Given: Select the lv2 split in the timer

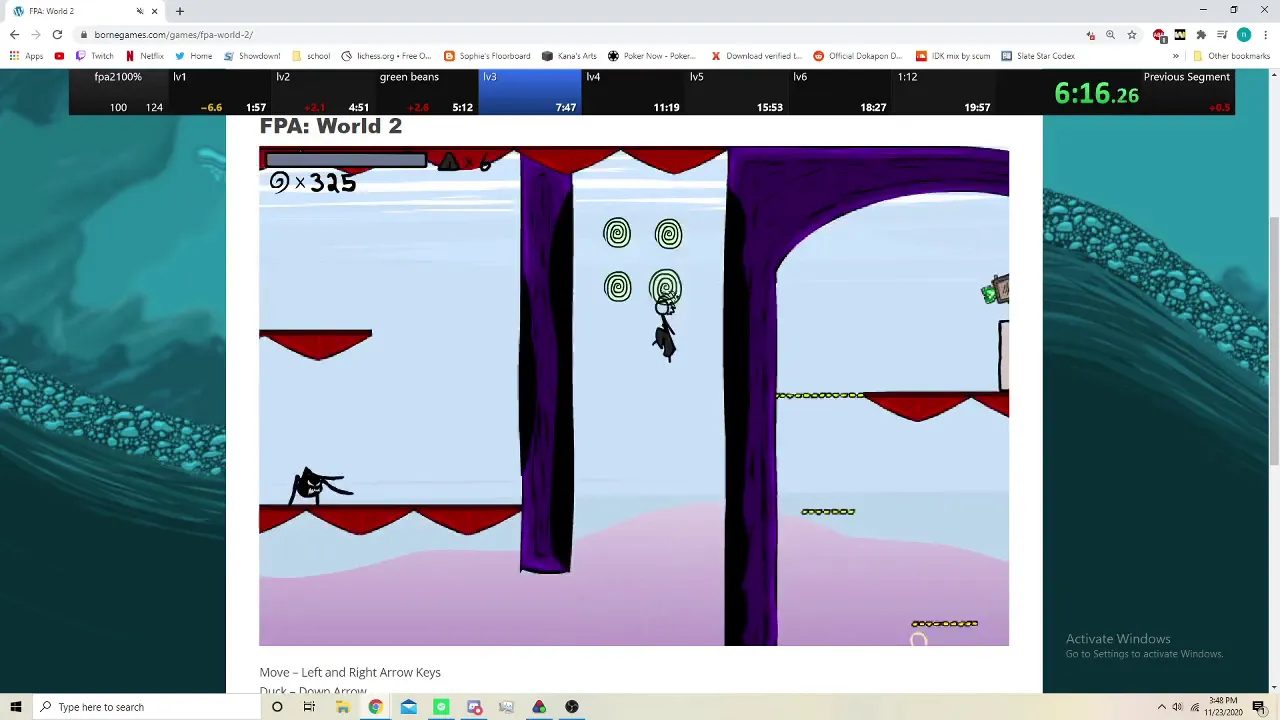Looking at the screenshot, I should pyautogui.click(x=323, y=92).
